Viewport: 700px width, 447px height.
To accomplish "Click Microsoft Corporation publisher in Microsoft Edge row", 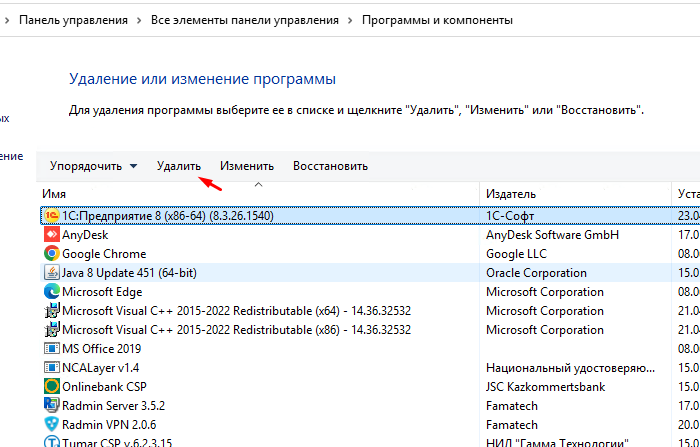I will click(x=545, y=292).
